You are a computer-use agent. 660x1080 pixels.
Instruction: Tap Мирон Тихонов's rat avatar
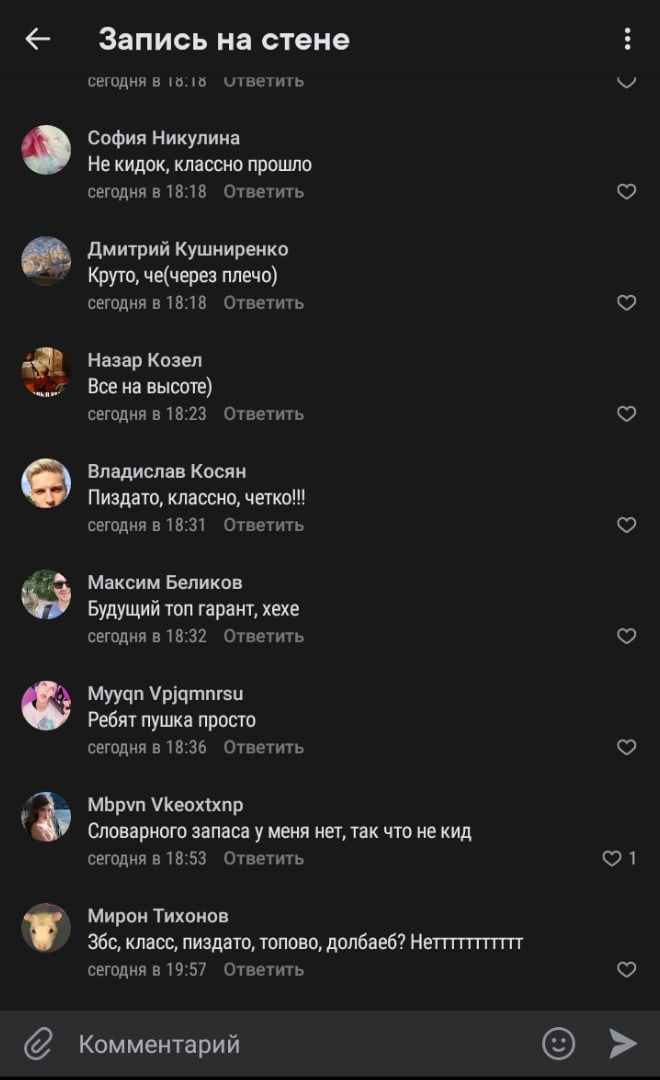pos(46,928)
